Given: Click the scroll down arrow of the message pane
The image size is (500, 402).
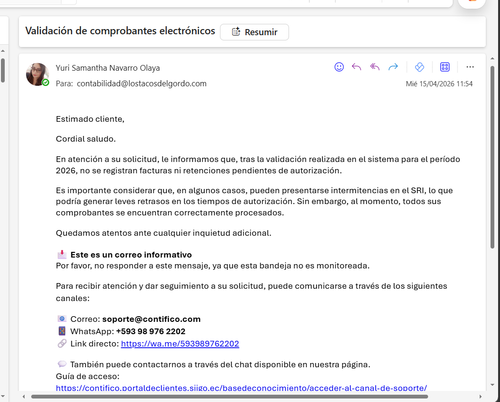Looking at the screenshot, I should (x=492, y=385).
